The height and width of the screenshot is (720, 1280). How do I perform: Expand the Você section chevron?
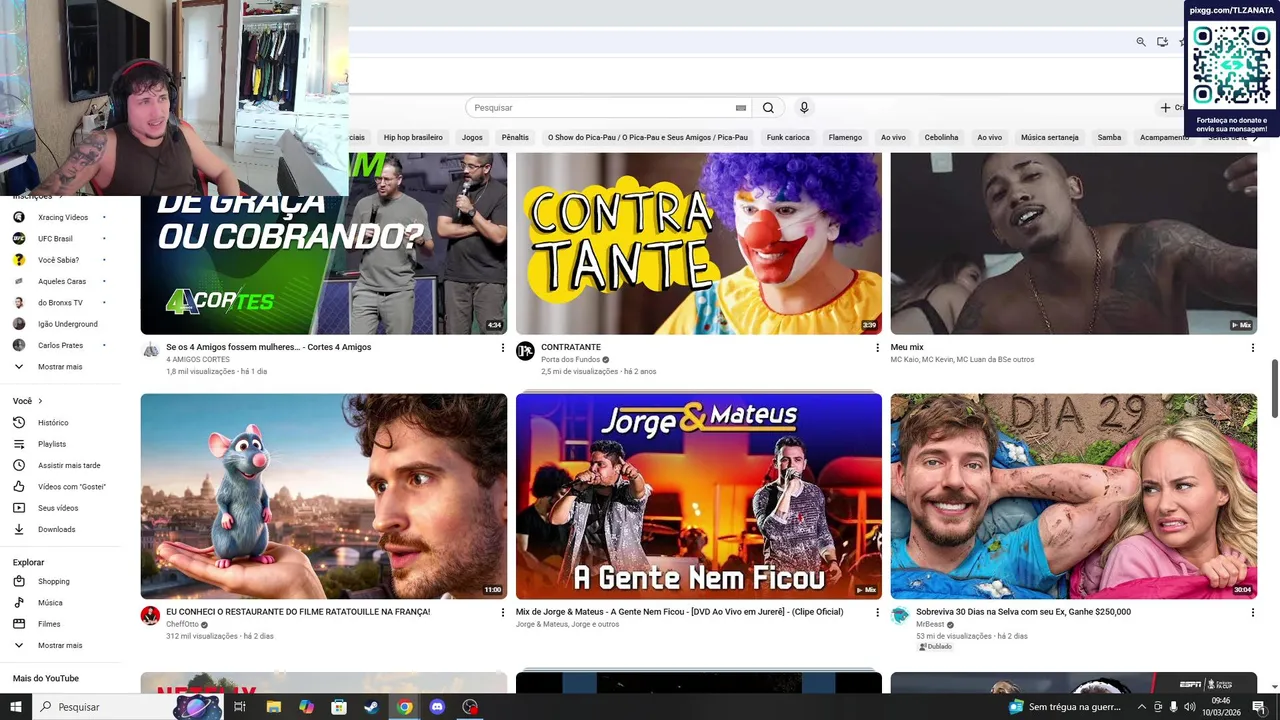tap(40, 401)
